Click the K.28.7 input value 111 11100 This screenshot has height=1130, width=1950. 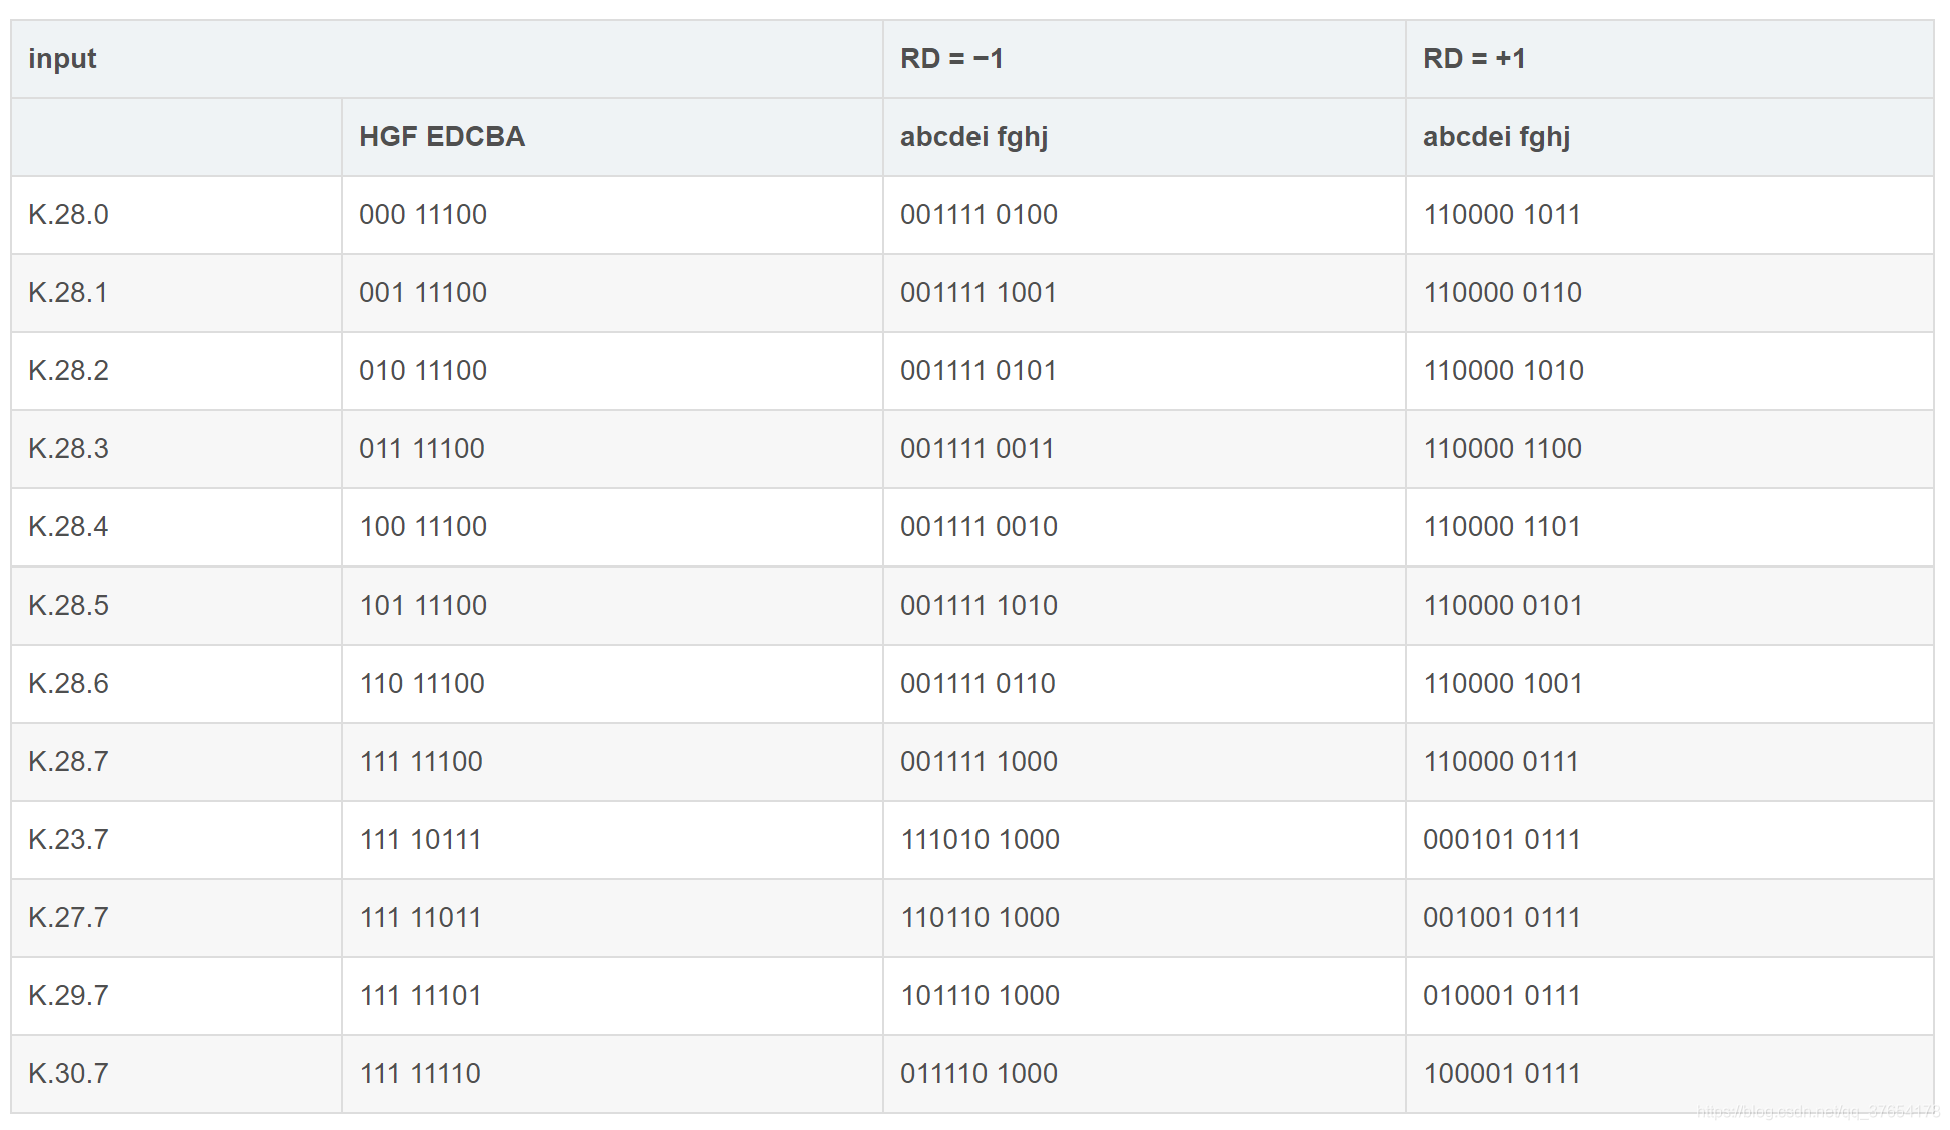[421, 762]
